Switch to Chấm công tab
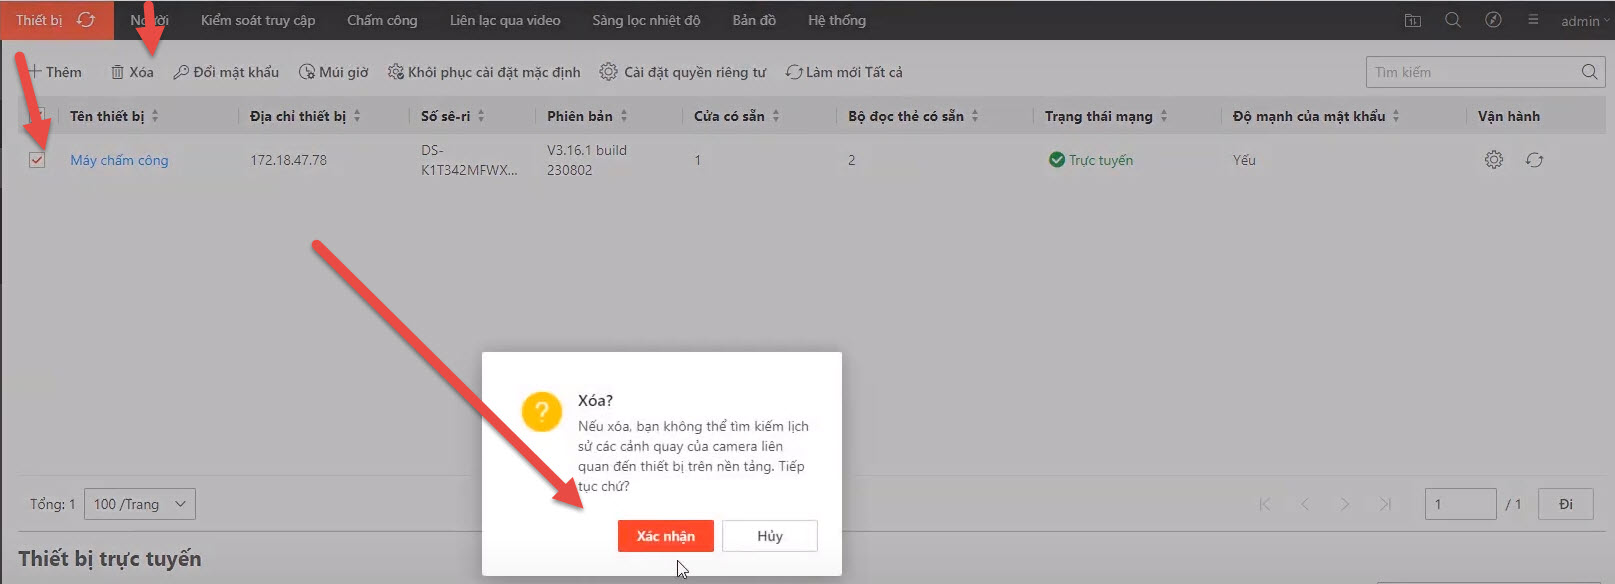This screenshot has width=1615, height=584. [x=382, y=20]
